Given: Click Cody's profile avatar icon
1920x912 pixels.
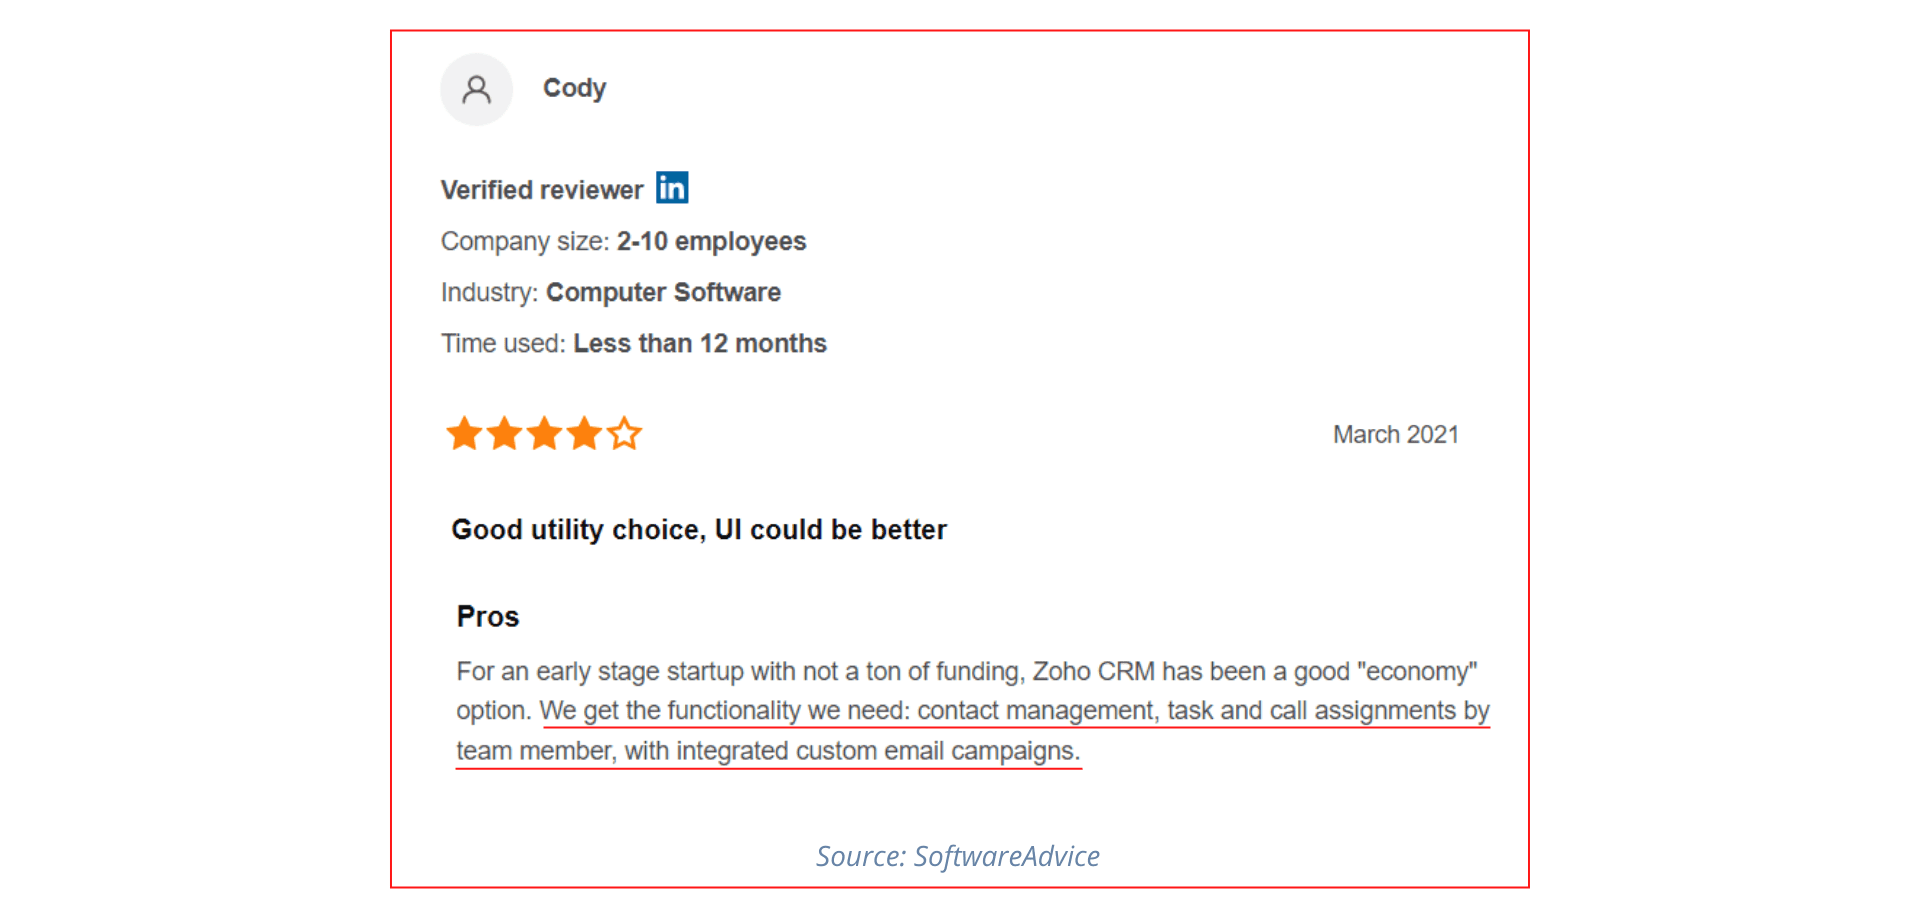Looking at the screenshot, I should pyautogui.click(x=477, y=90).
